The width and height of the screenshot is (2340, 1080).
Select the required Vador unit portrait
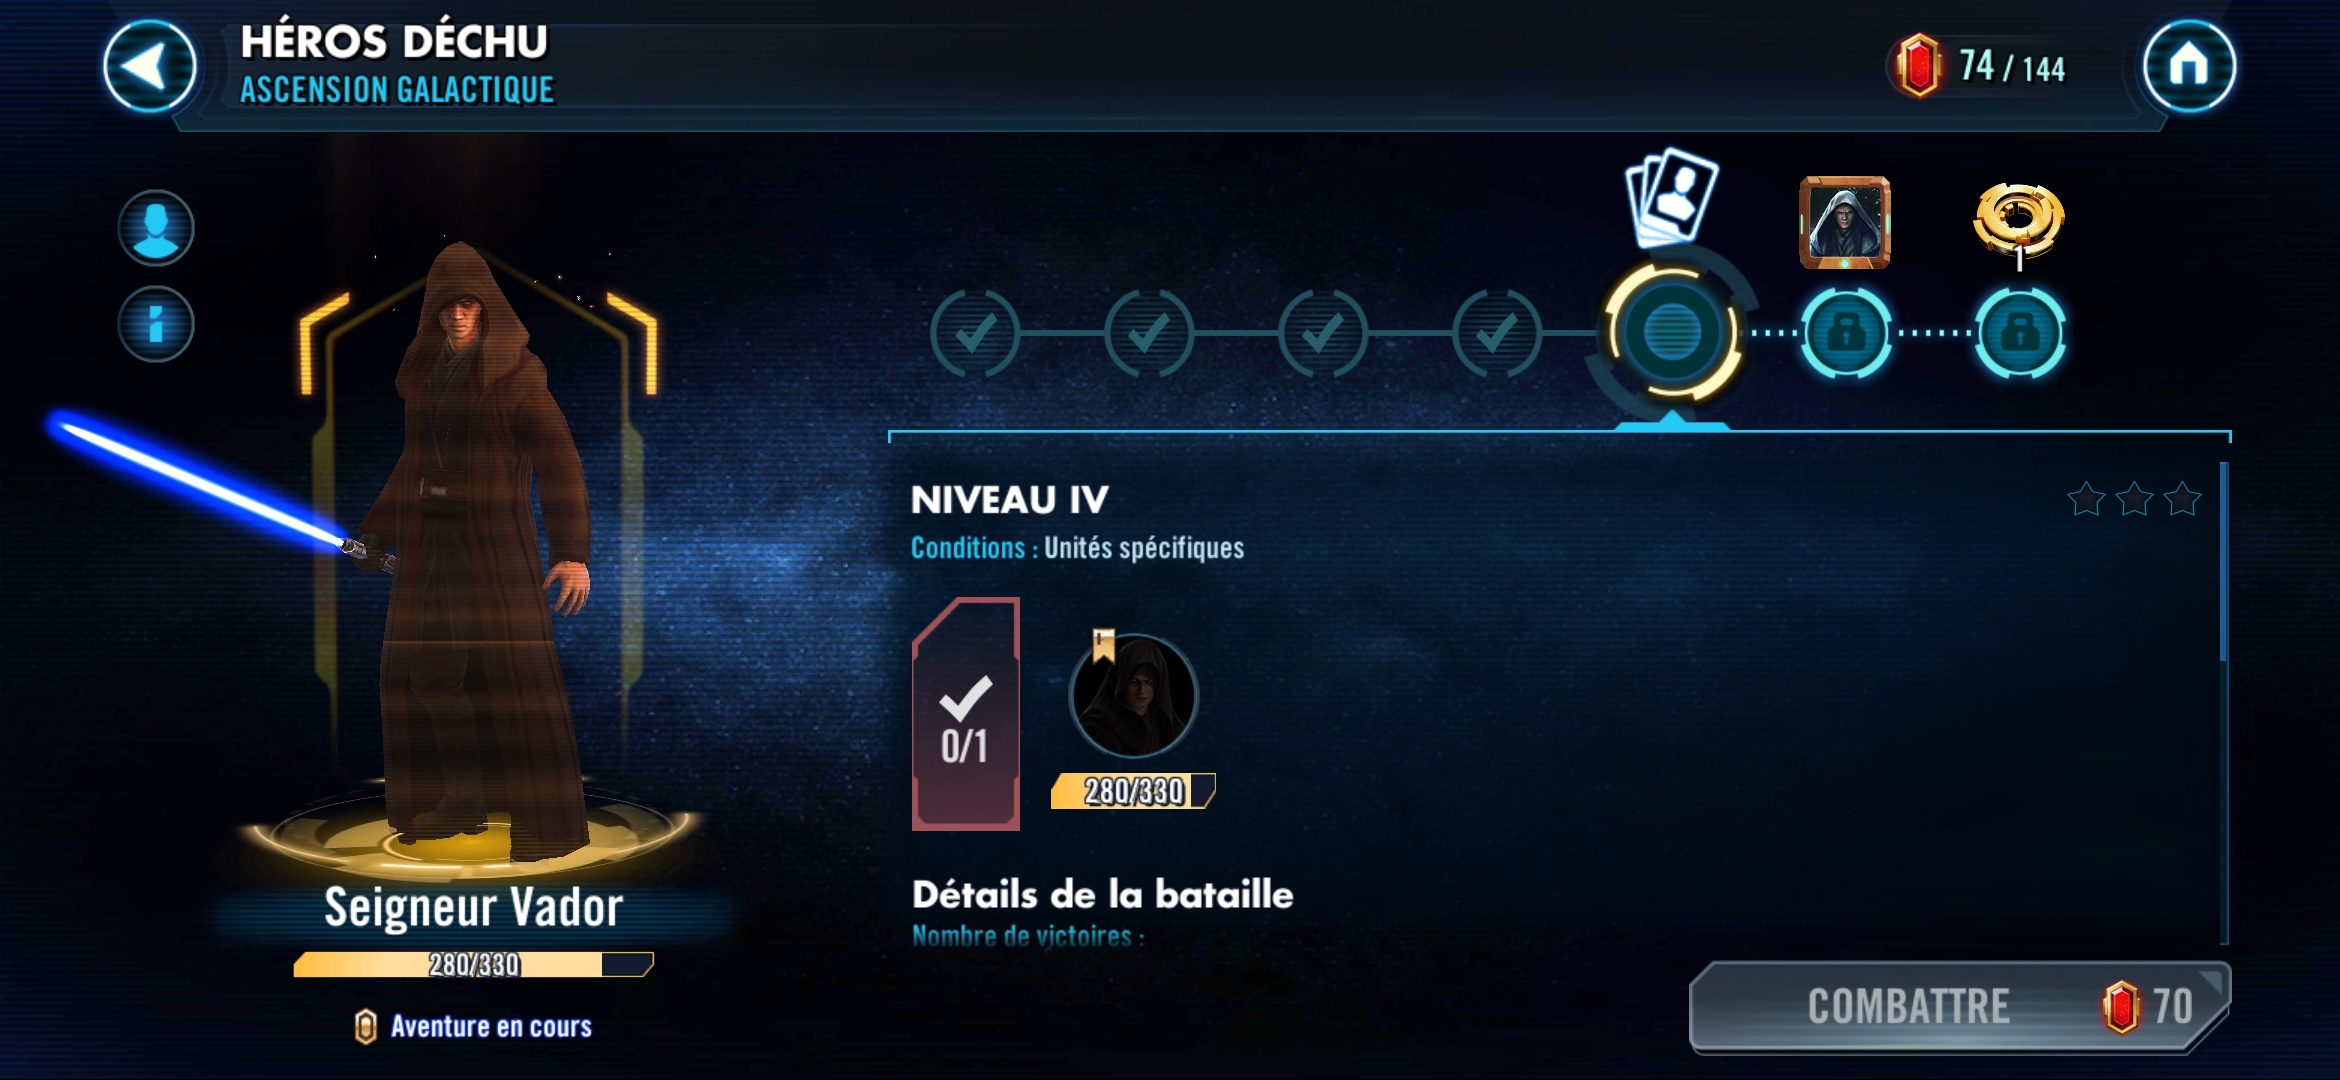coord(1133,695)
